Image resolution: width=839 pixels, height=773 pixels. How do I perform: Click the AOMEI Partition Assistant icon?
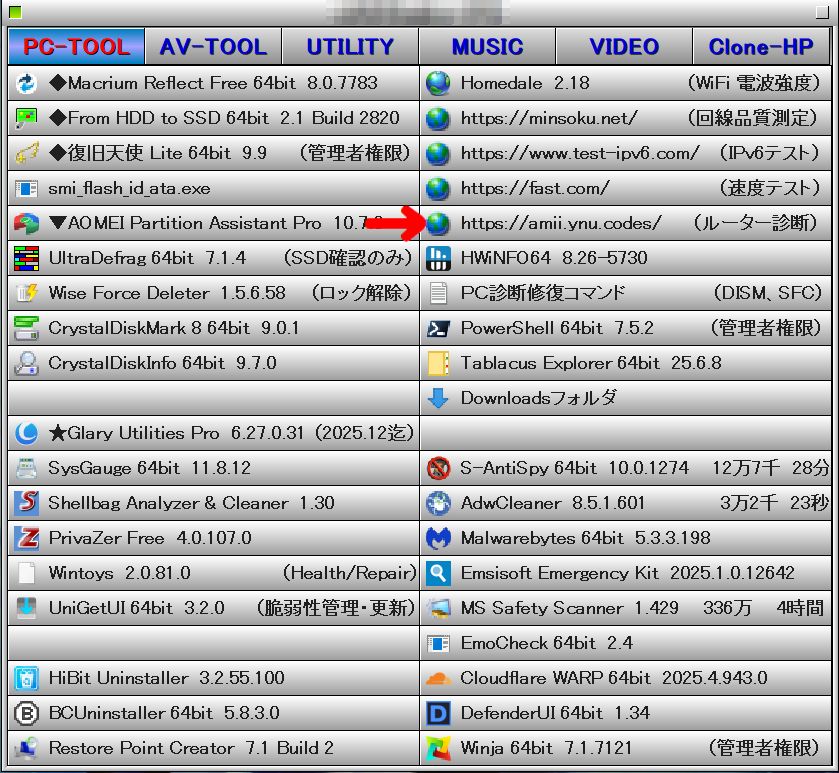point(26,224)
